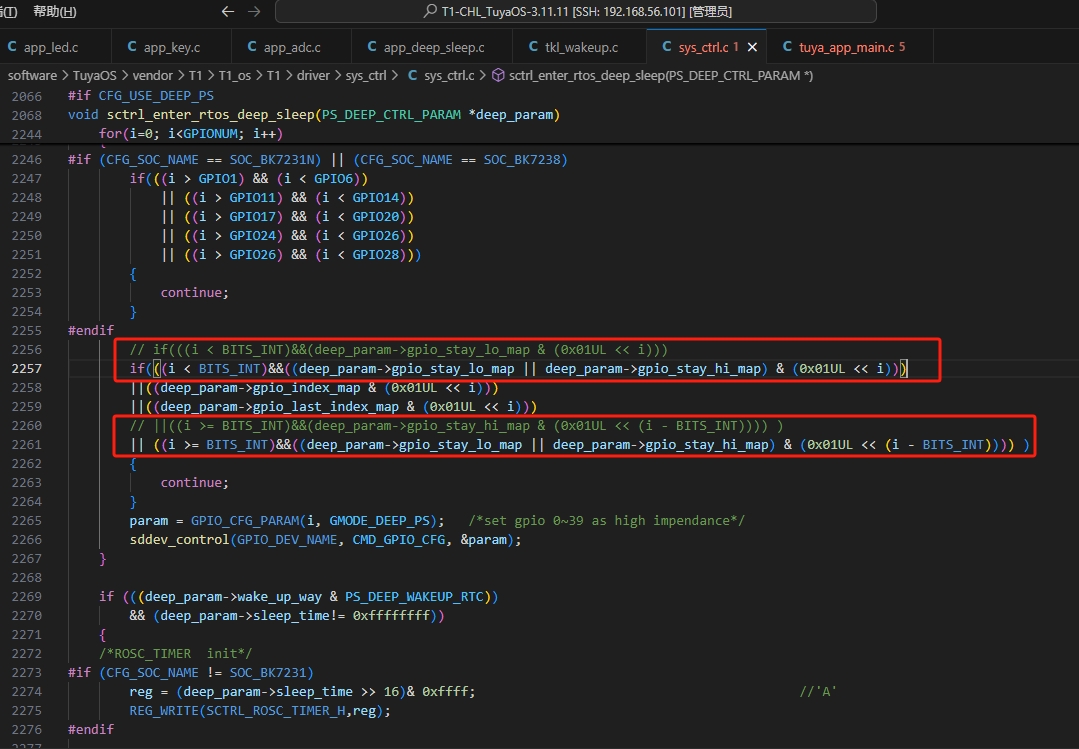Expand the vendor breadcrumb folder

[152, 76]
